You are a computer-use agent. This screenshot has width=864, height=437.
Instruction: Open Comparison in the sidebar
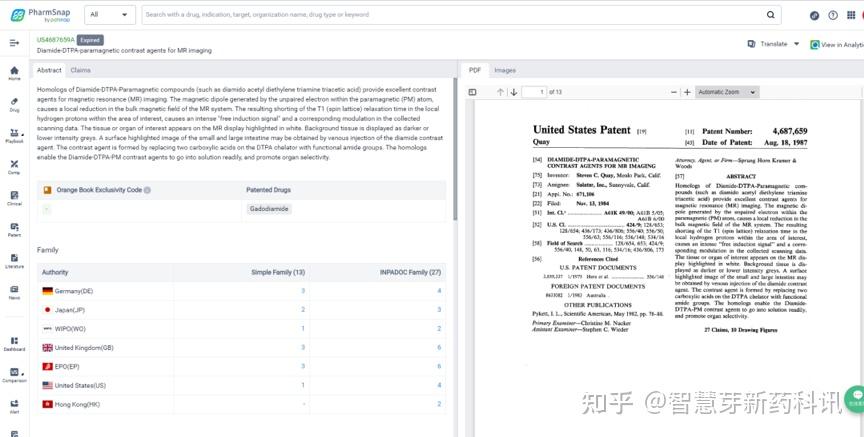point(14,375)
